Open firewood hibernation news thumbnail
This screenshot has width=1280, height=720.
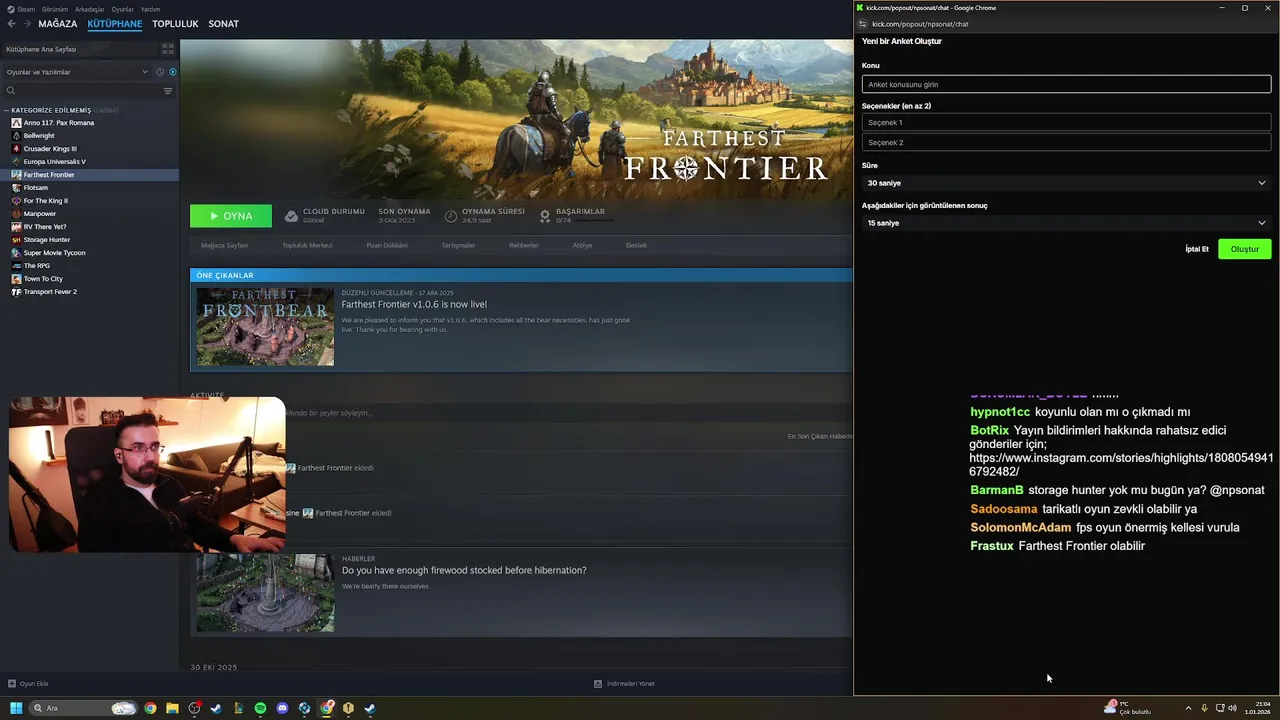pyautogui.click(x=265, y=593)
